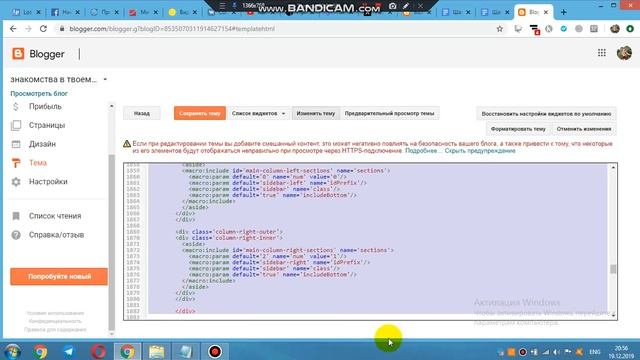Click Восстановить настройки виджетов по умолчанию

point(546,114)
